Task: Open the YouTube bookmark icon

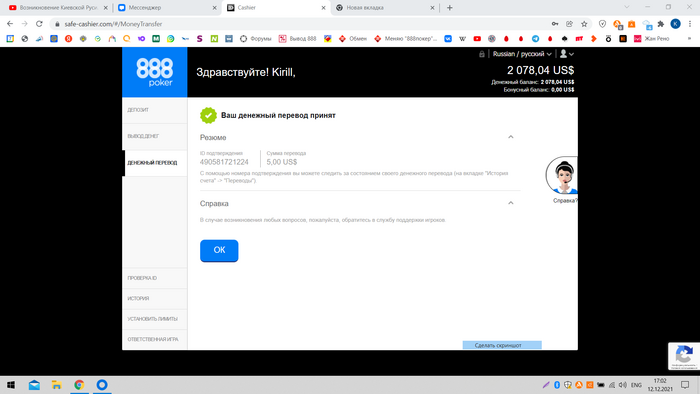Action: tap(477, 39)
